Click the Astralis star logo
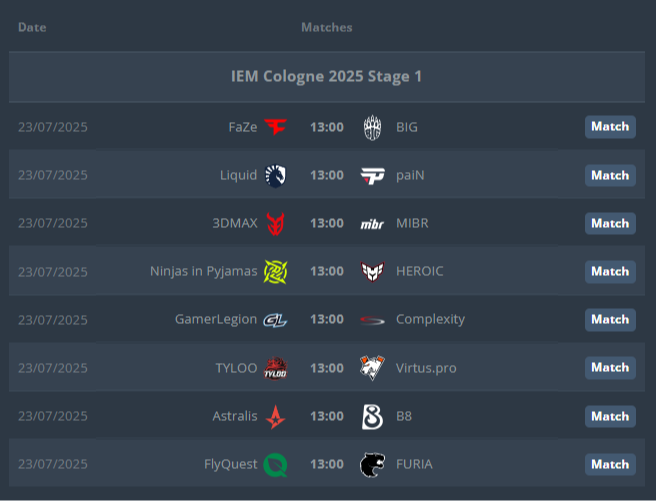 (275, 416)
